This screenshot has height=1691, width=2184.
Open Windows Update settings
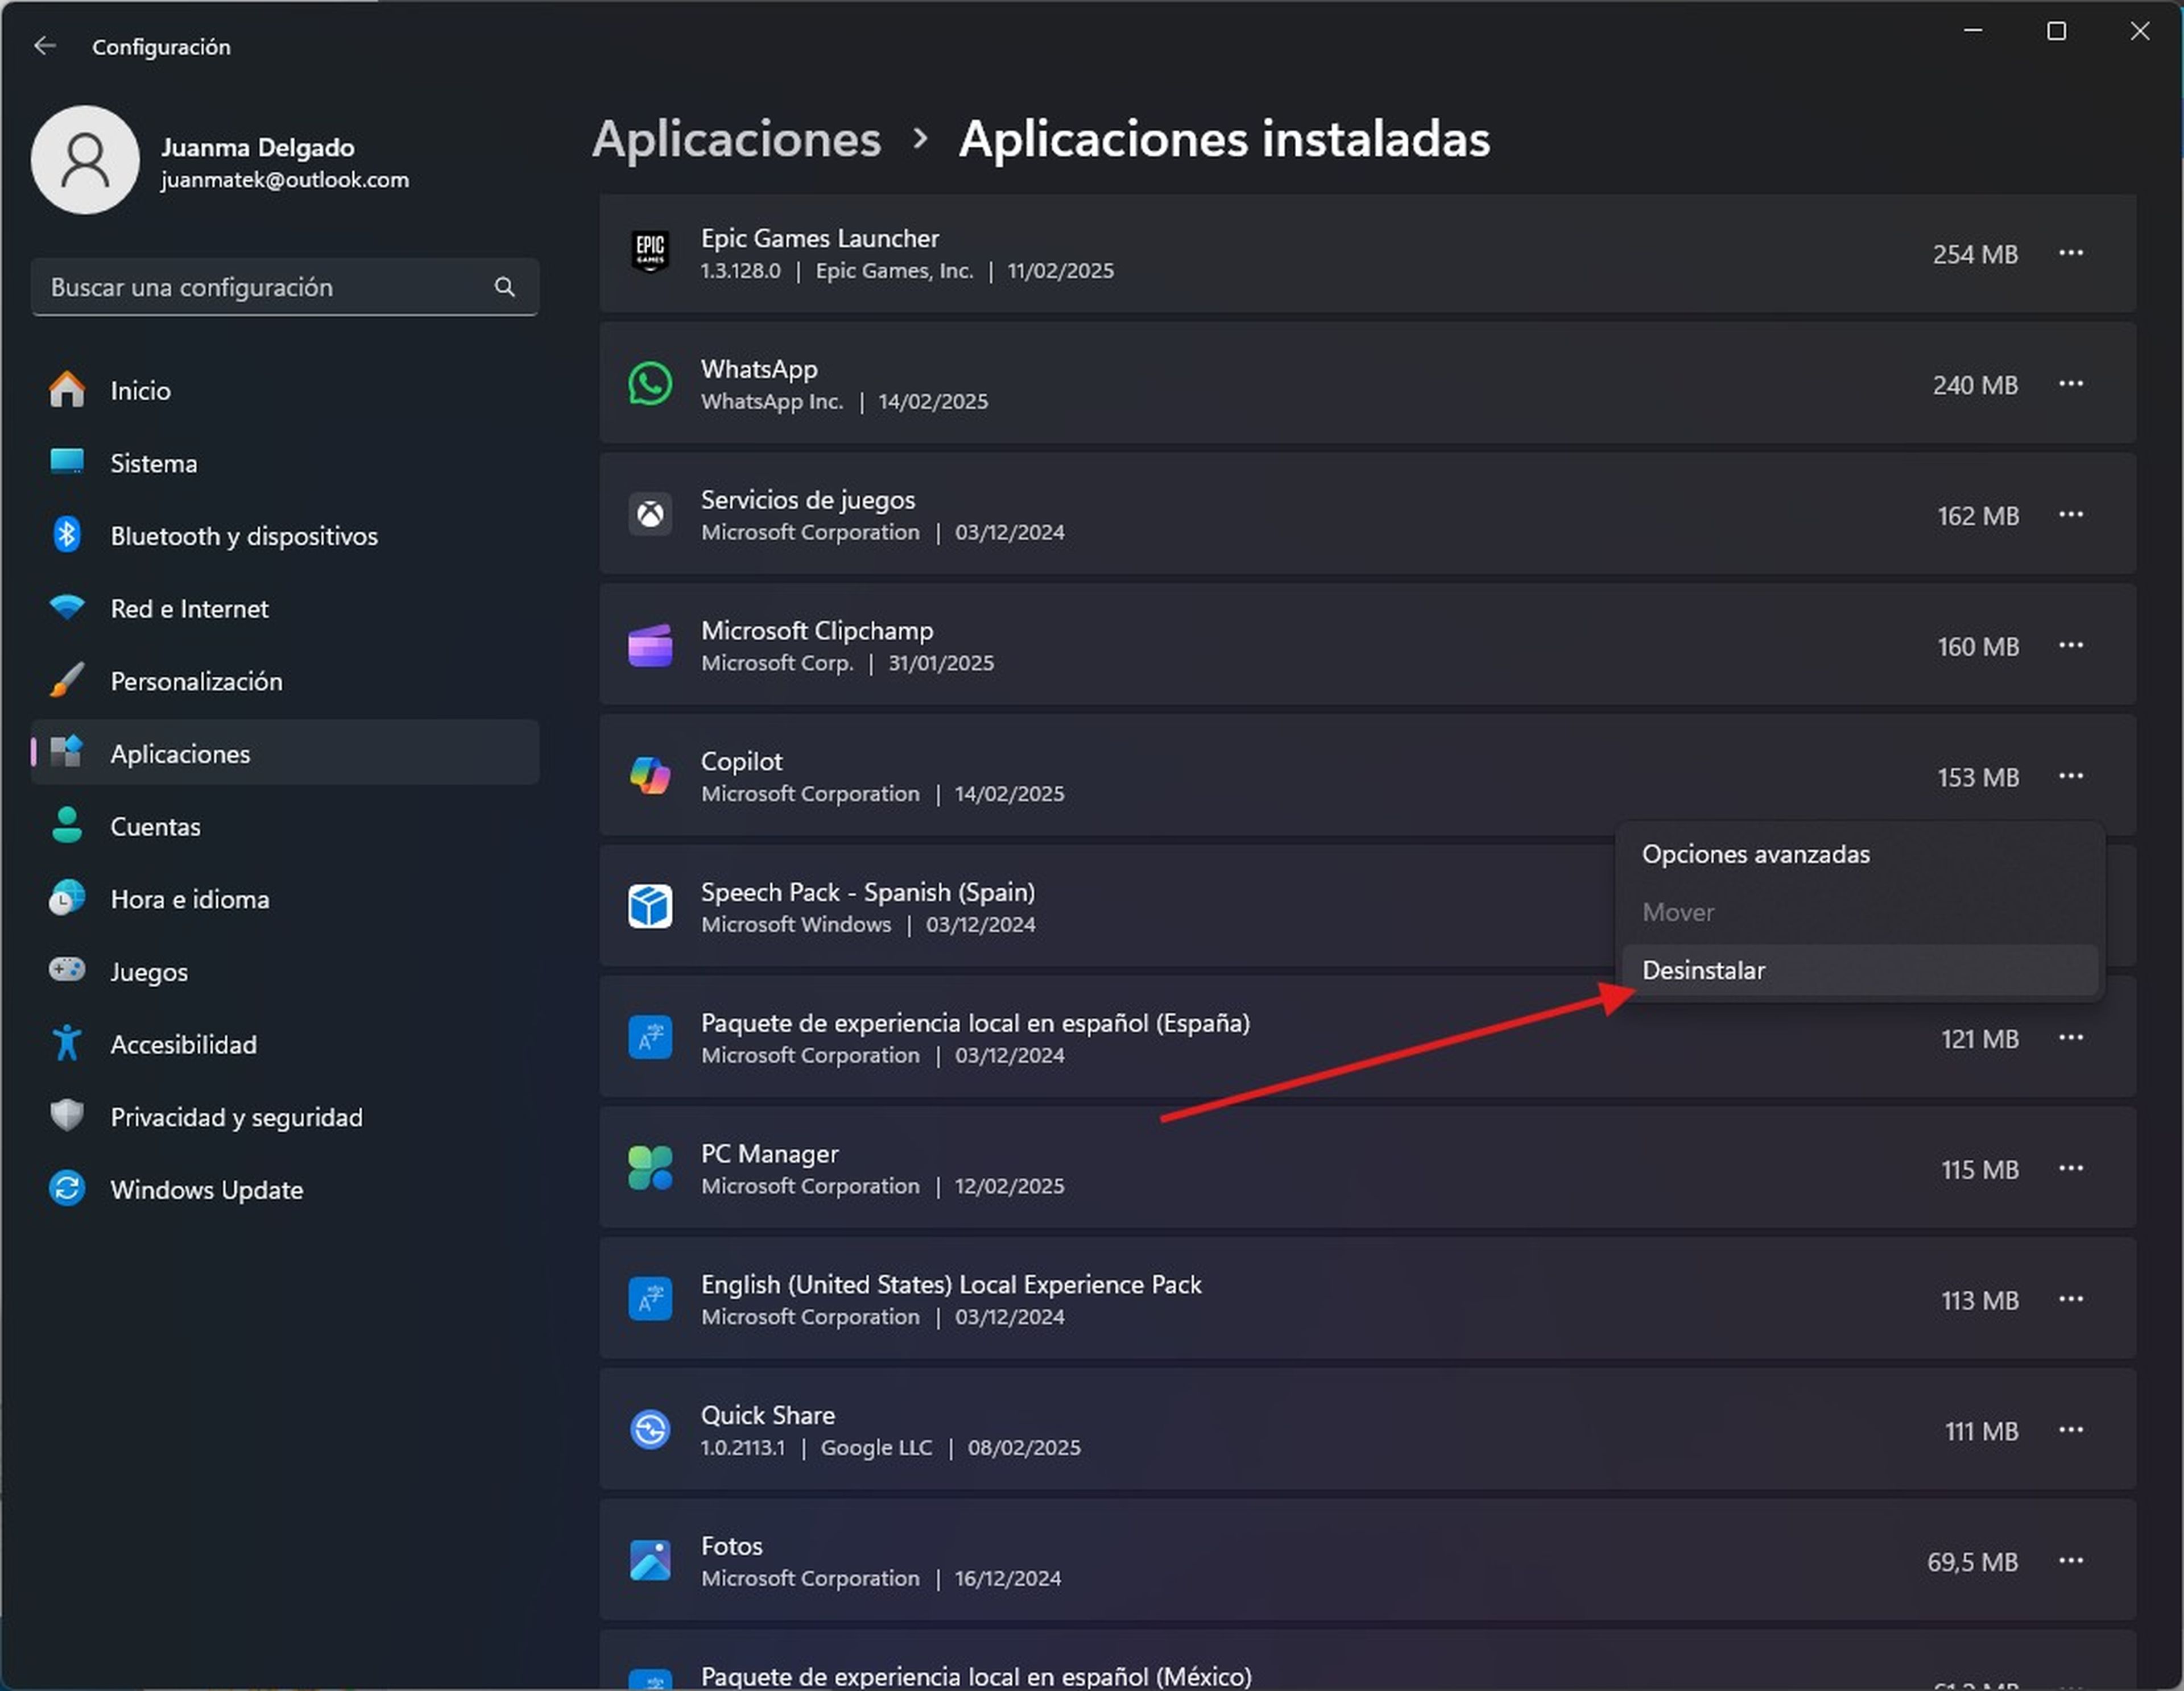tap(285, 1189)
